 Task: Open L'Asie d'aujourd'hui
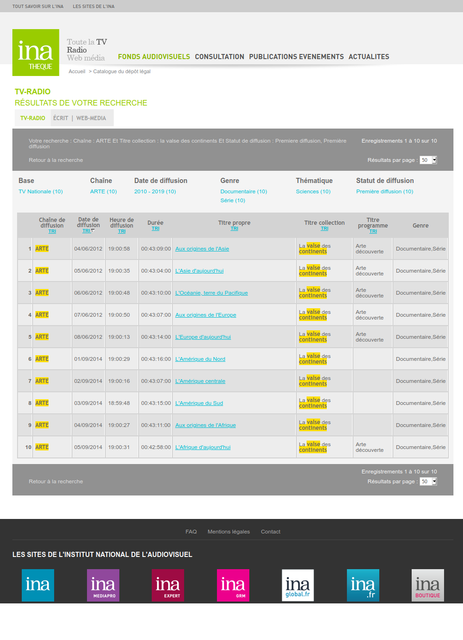pos(199,271)
